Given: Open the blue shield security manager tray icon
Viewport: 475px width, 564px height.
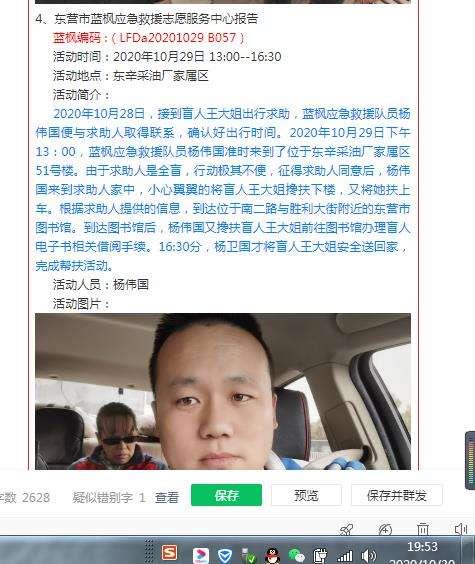Looking at the screenshot, I should (x=225, y=556).
